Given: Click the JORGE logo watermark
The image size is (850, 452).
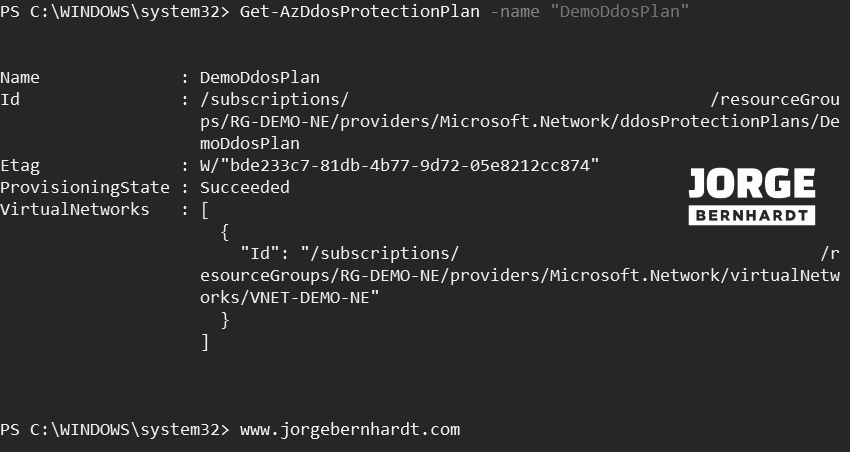Looking at the screenshot, I should (x=751, y=185).
